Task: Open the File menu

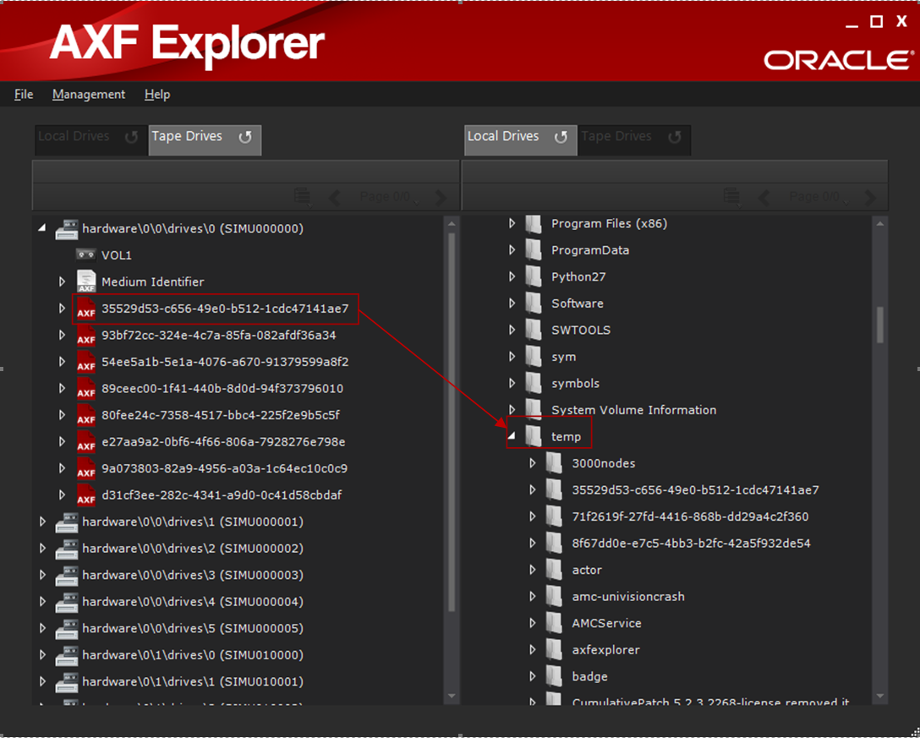Action: (x=23, y=94)
